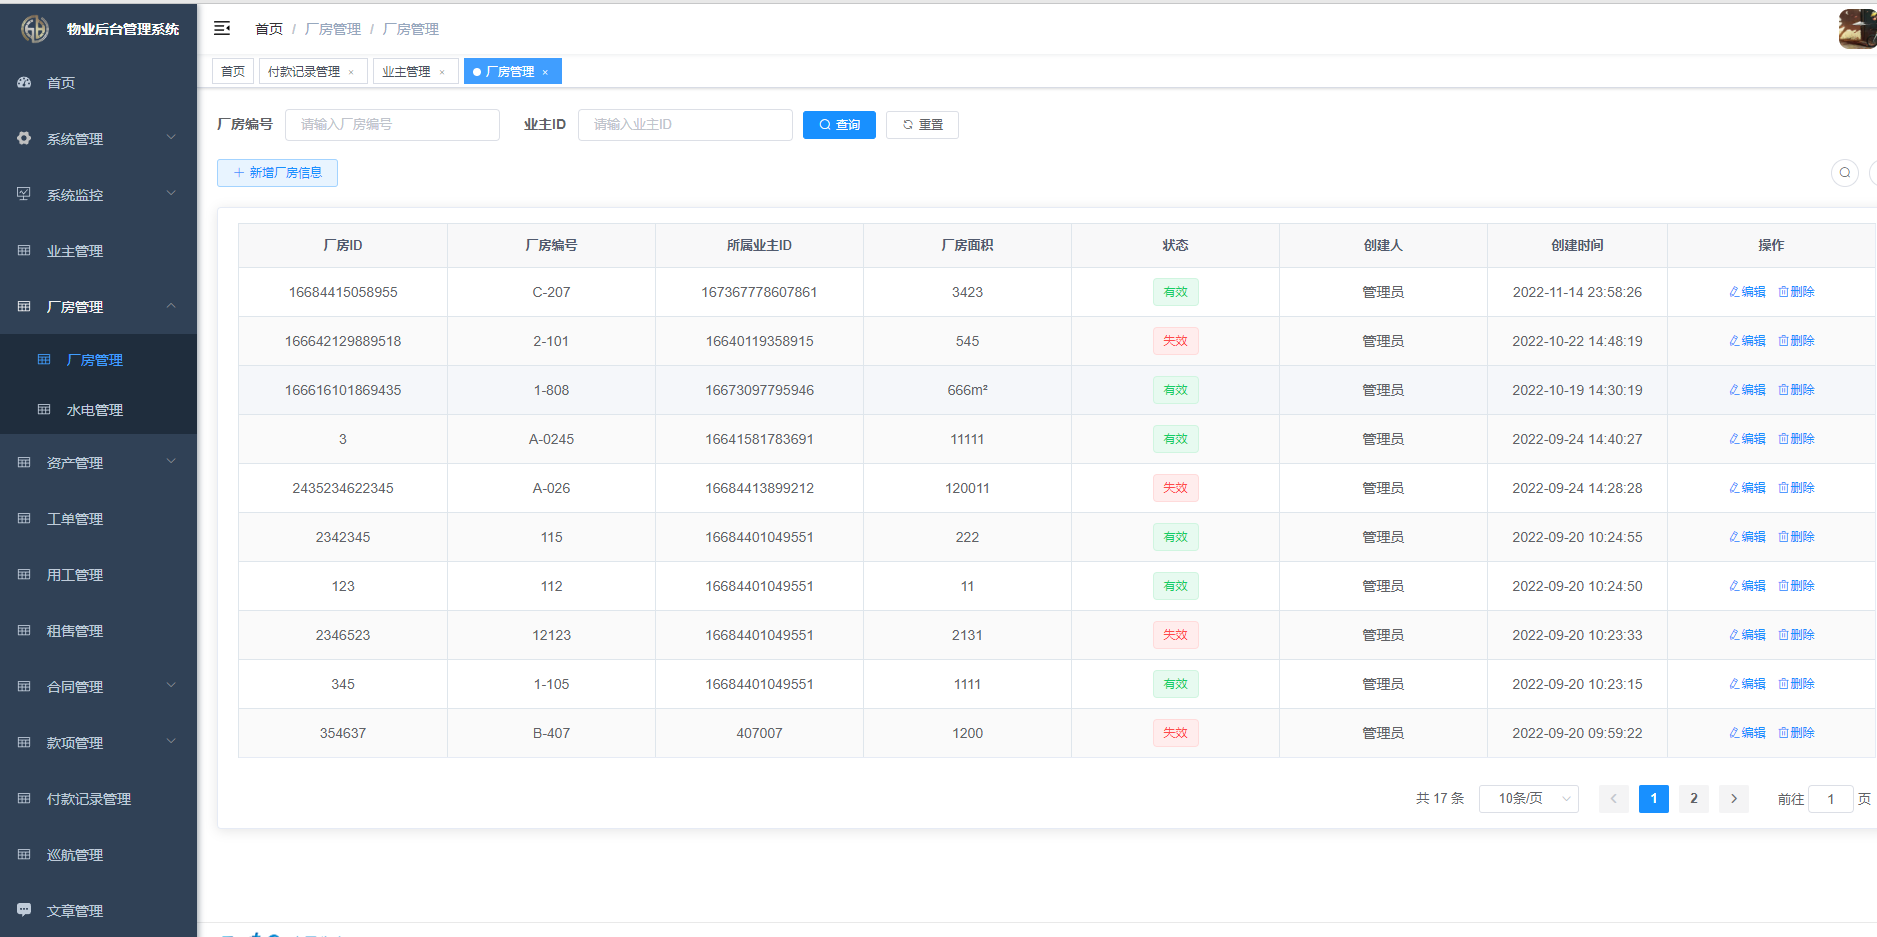
Task: Click the previous page arrow
Action: click(x=1614, y=798)
